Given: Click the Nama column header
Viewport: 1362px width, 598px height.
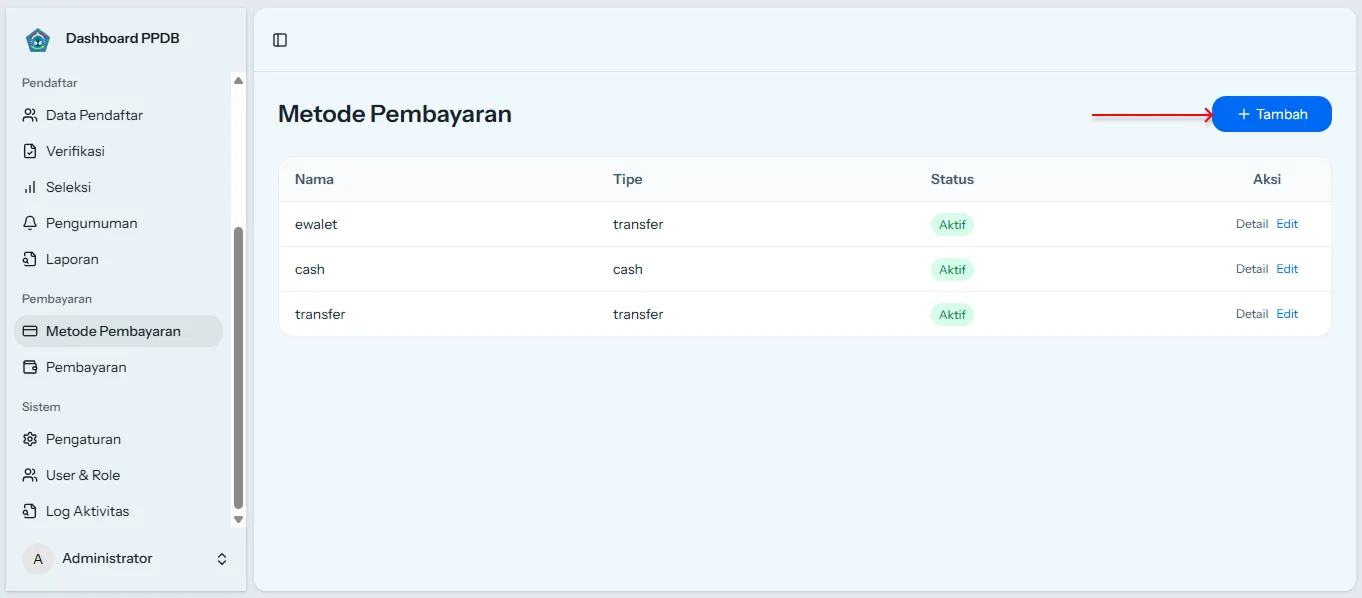Looking at the screenshot, I should [314, 180].
